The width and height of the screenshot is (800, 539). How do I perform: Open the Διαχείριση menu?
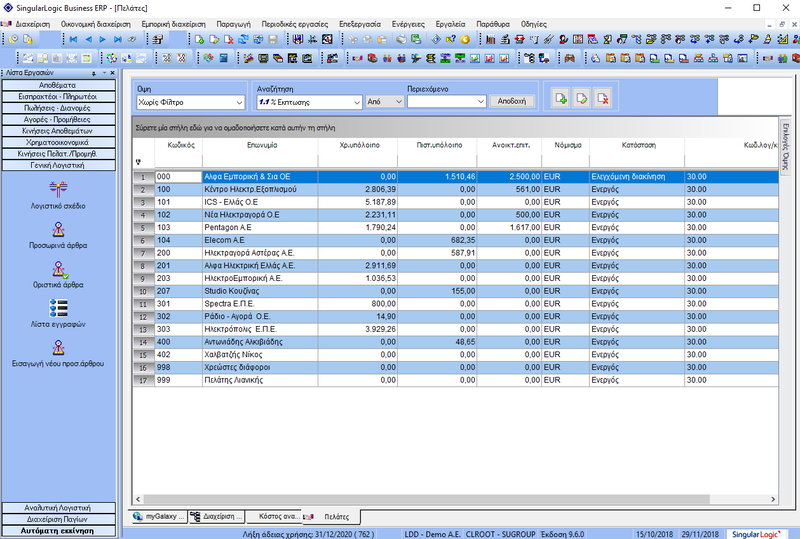point(33,24)
